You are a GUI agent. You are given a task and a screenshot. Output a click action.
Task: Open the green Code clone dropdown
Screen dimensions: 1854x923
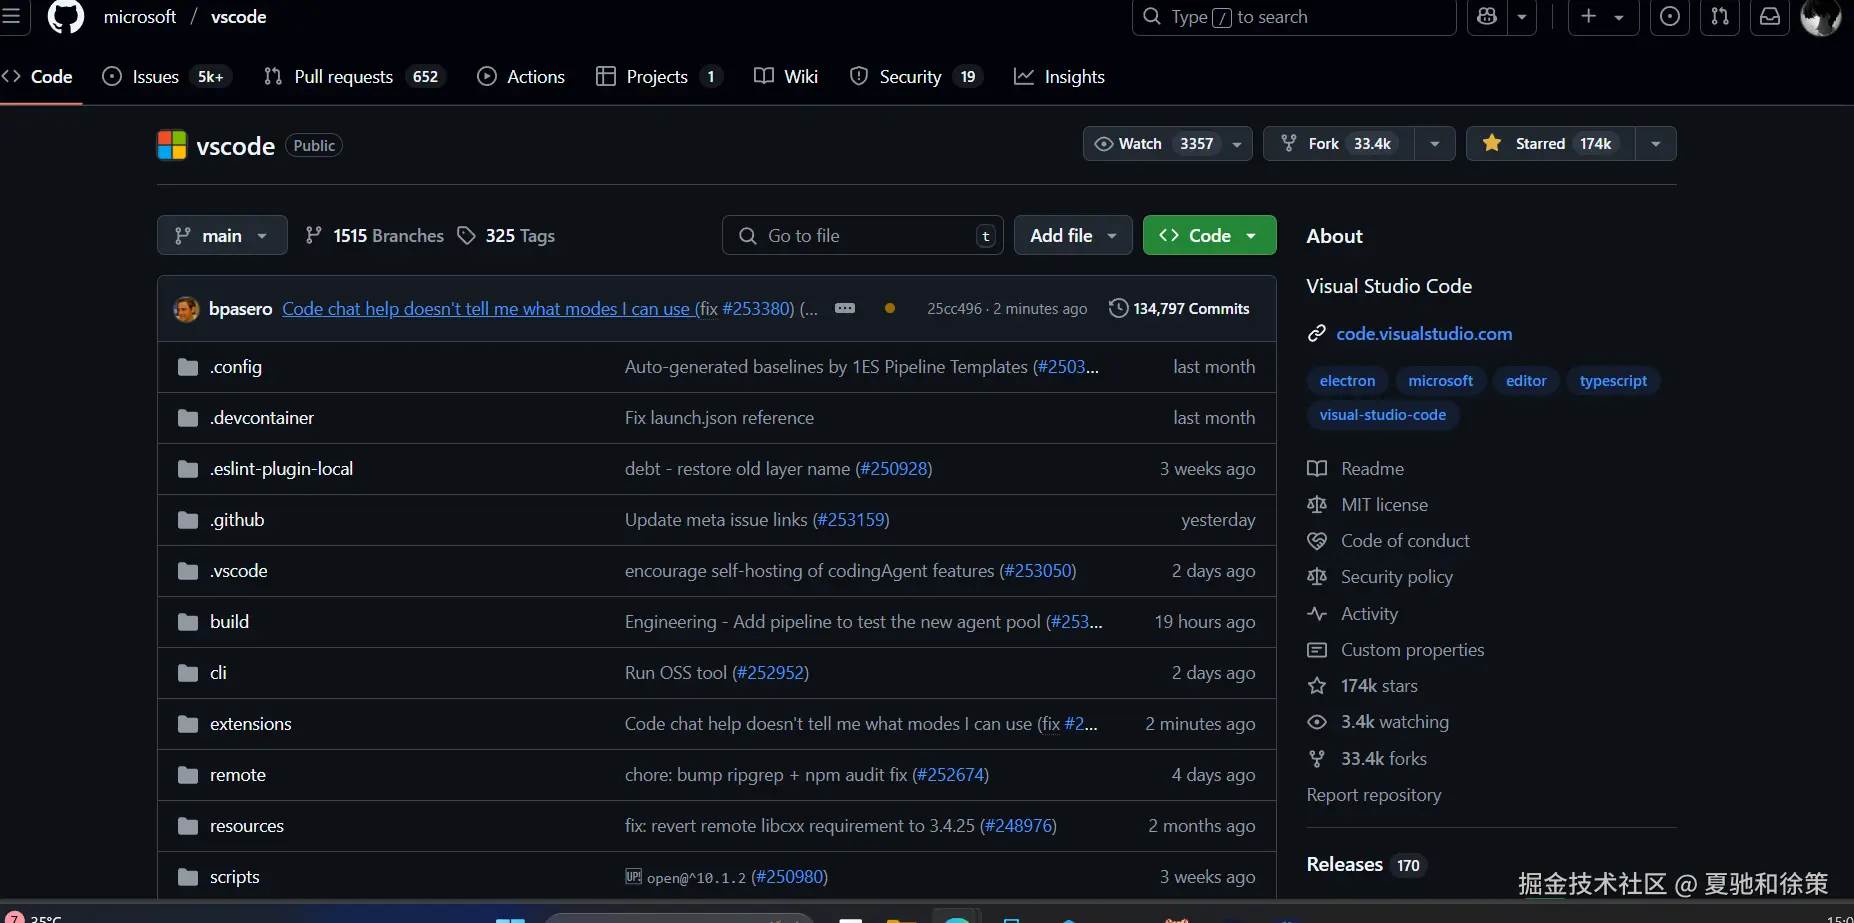[x=1209, y=235]
